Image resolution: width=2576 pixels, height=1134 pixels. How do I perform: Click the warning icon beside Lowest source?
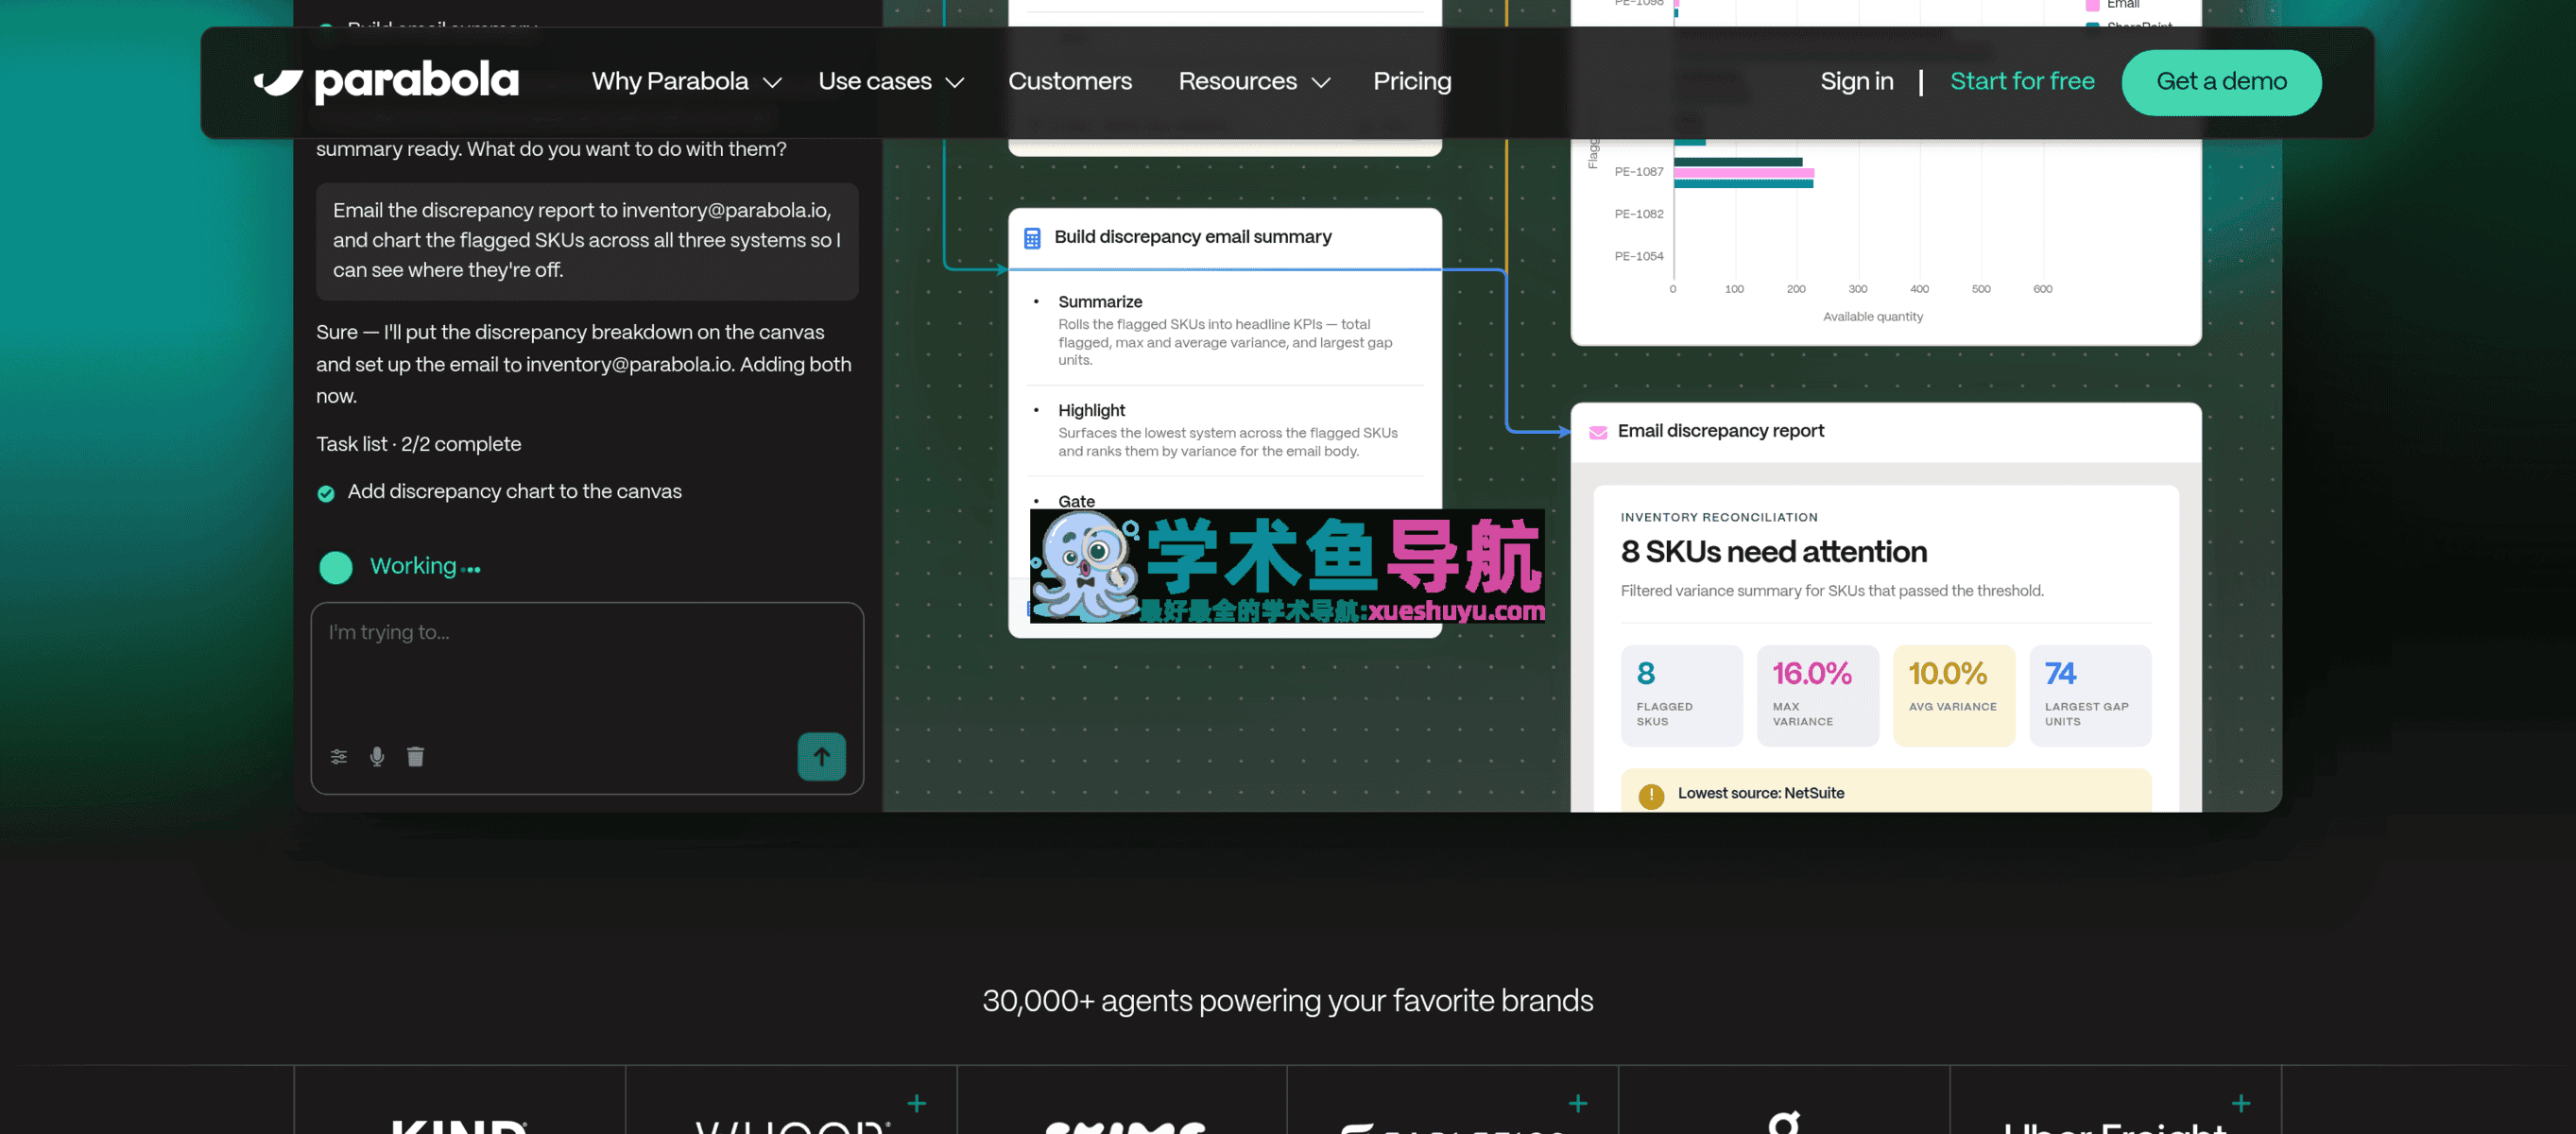(1651, 796)
